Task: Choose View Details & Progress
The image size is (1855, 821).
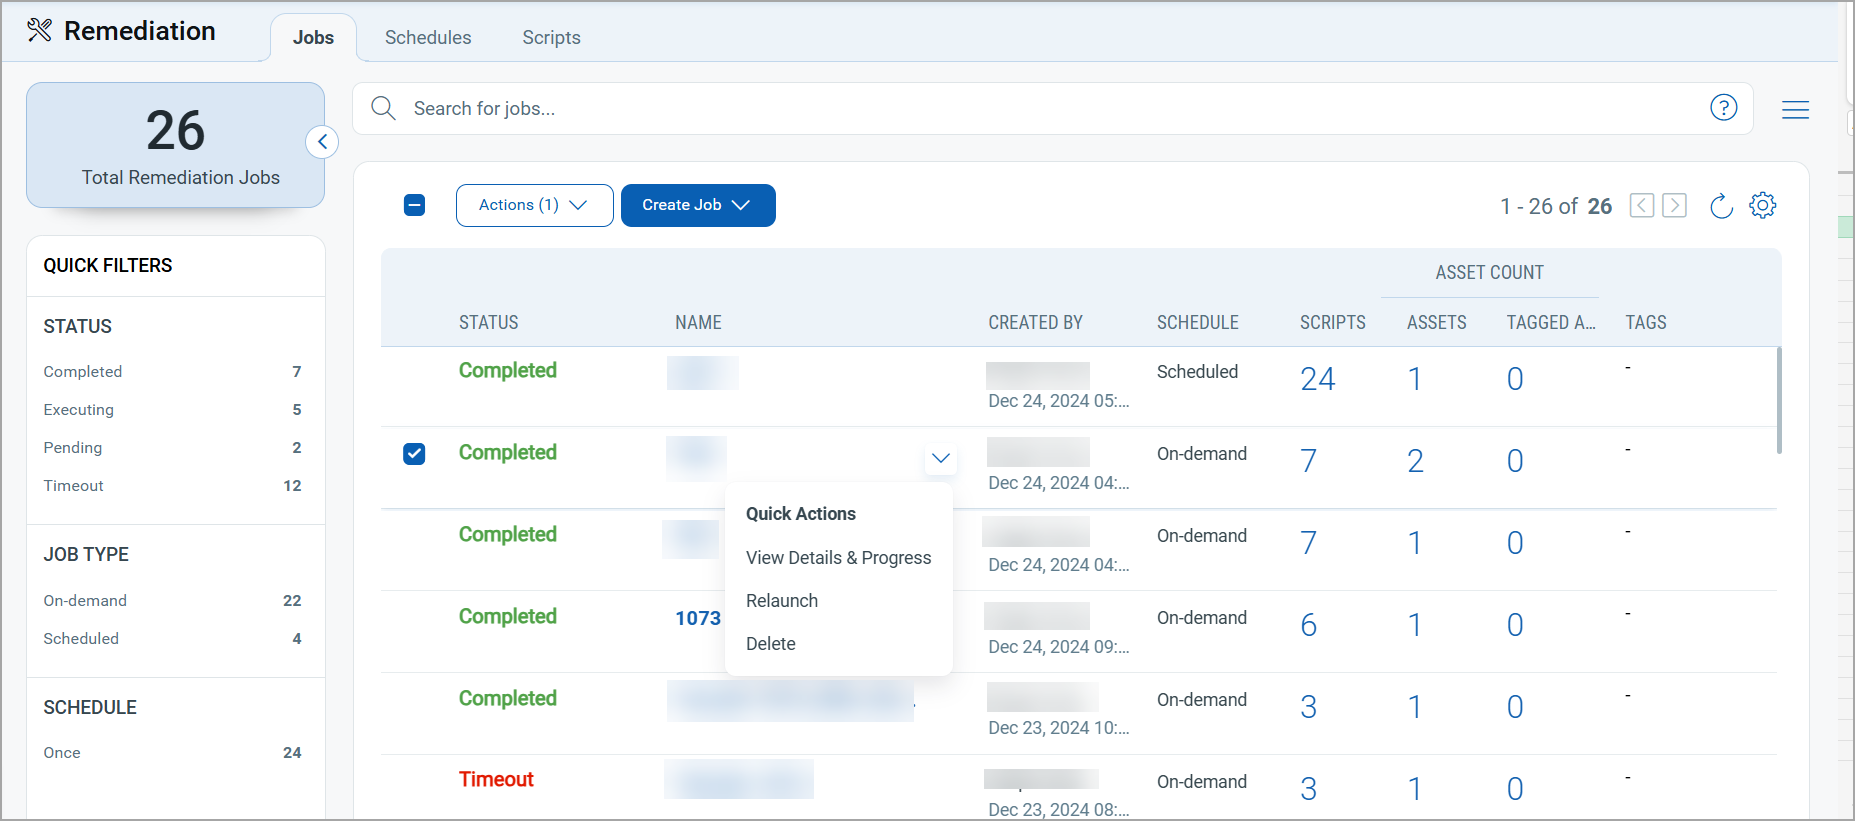Action: click(838, 558)
